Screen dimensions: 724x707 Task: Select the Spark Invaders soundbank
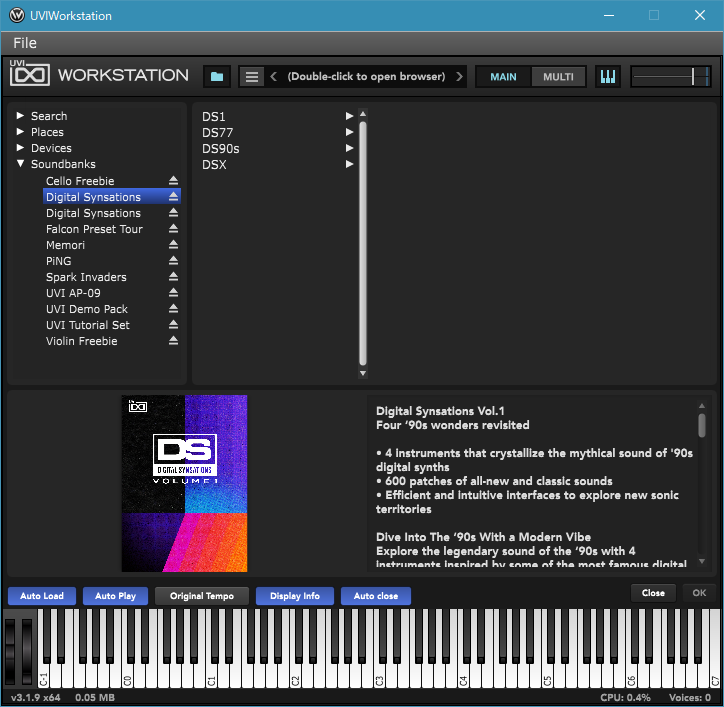(x=86, y=277)
